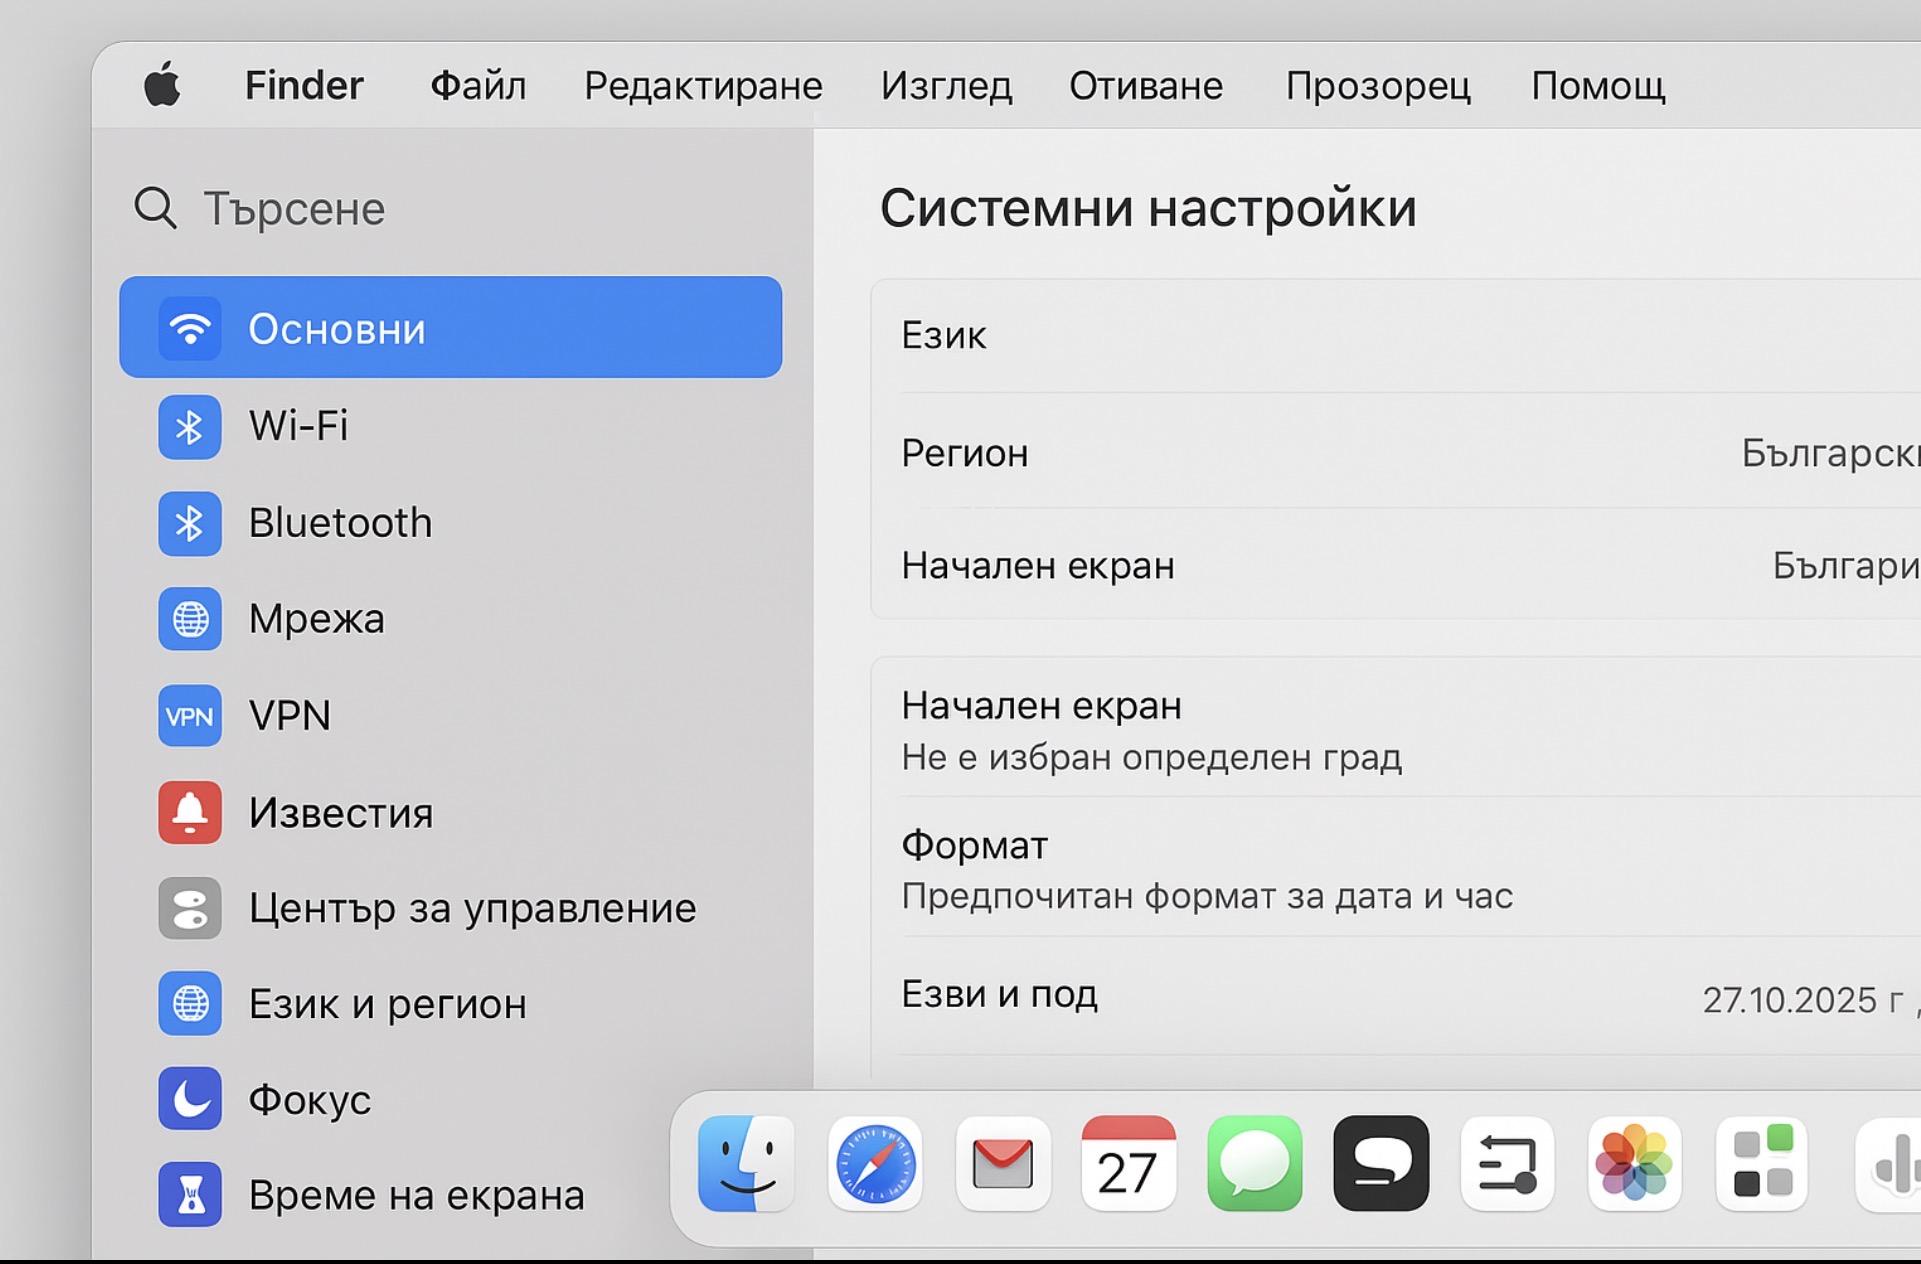Open Известия settings via the bell icon
This screenshot has width=1921, height=1264.
pyautogui.click(x=190, y=812)
